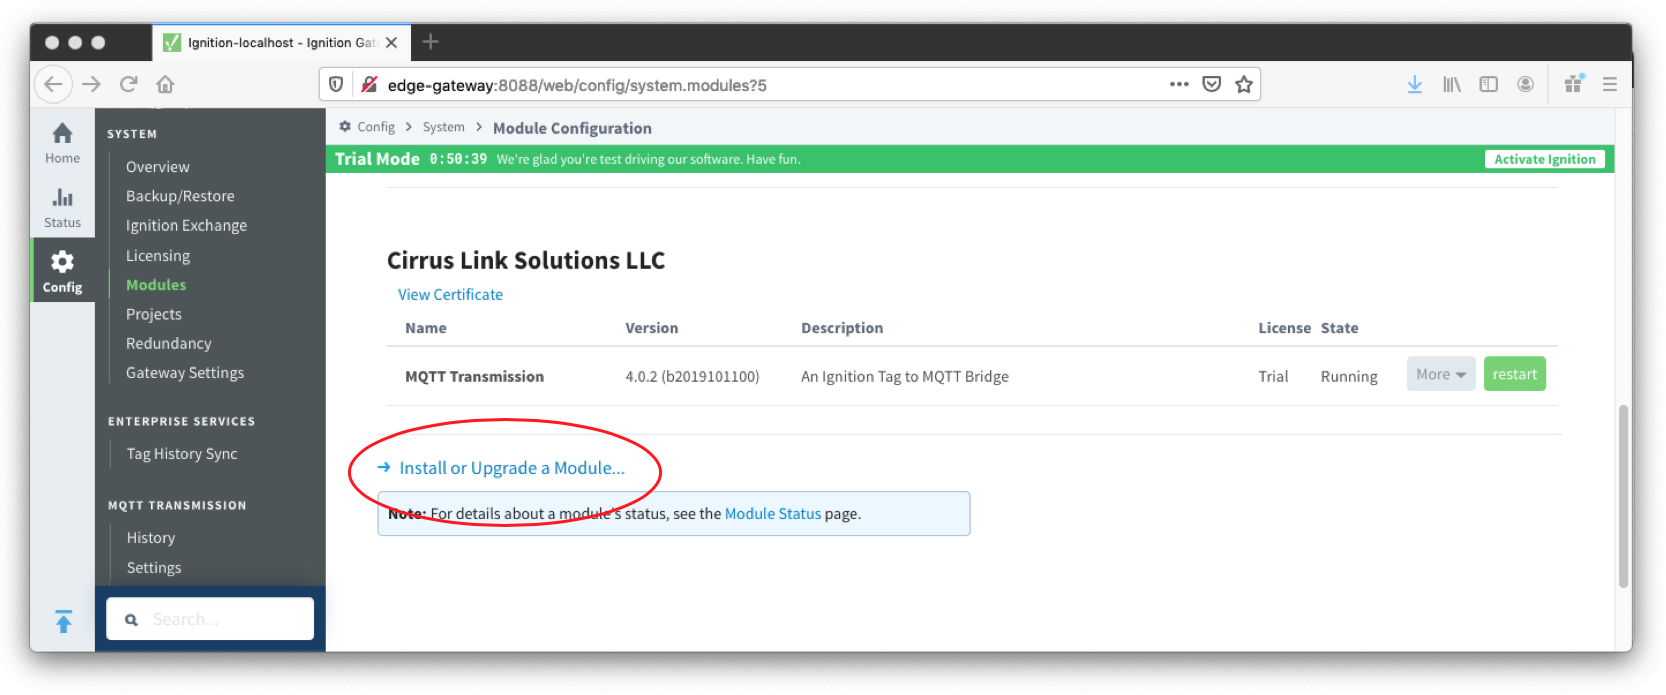Go to Ignition Exchange
This screenshot has height=695, width=1666.
pyautogui.click(x=186, y=226)
